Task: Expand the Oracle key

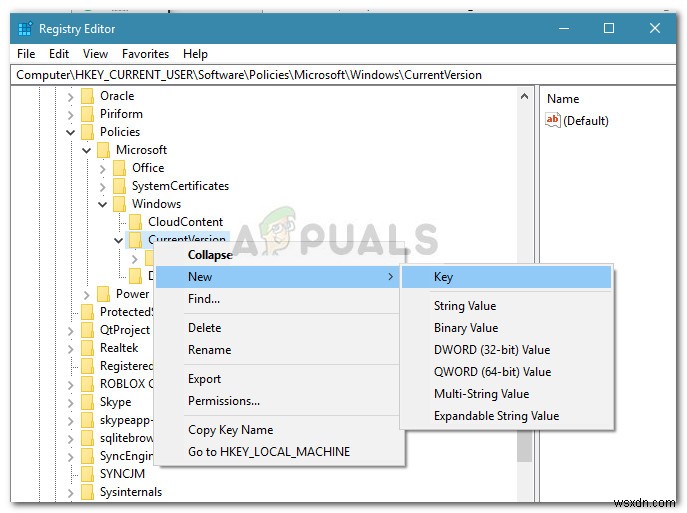Action: click(71, 96)
